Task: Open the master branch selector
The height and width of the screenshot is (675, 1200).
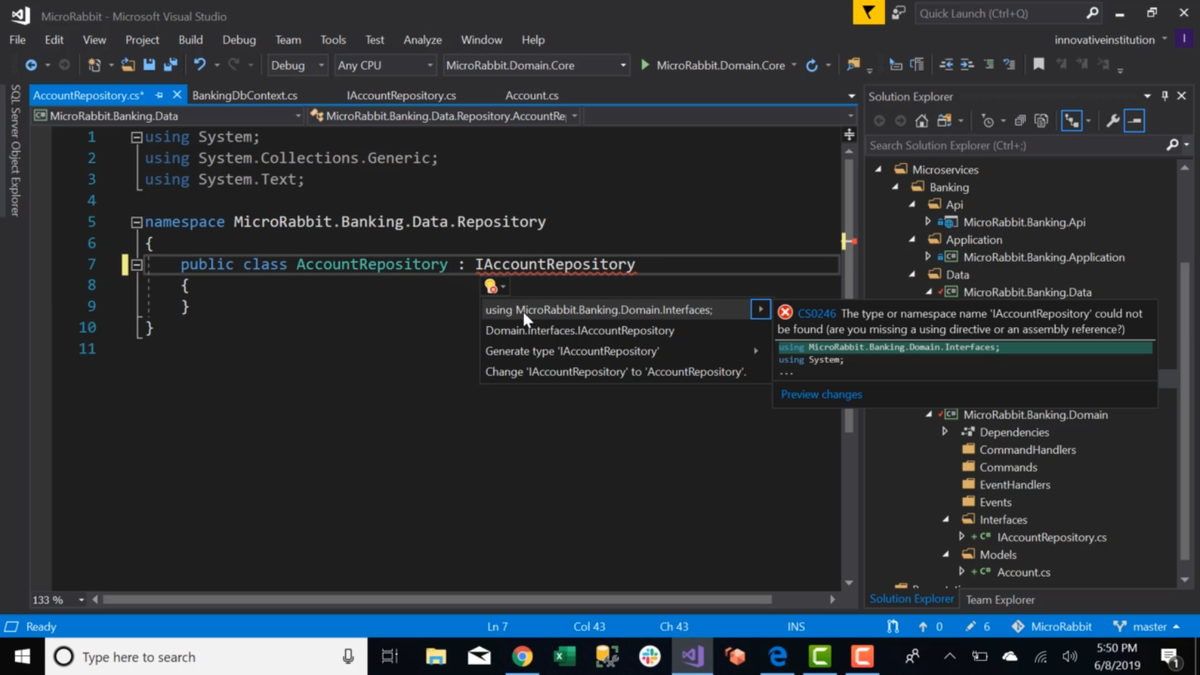Action: [1146, 626]
